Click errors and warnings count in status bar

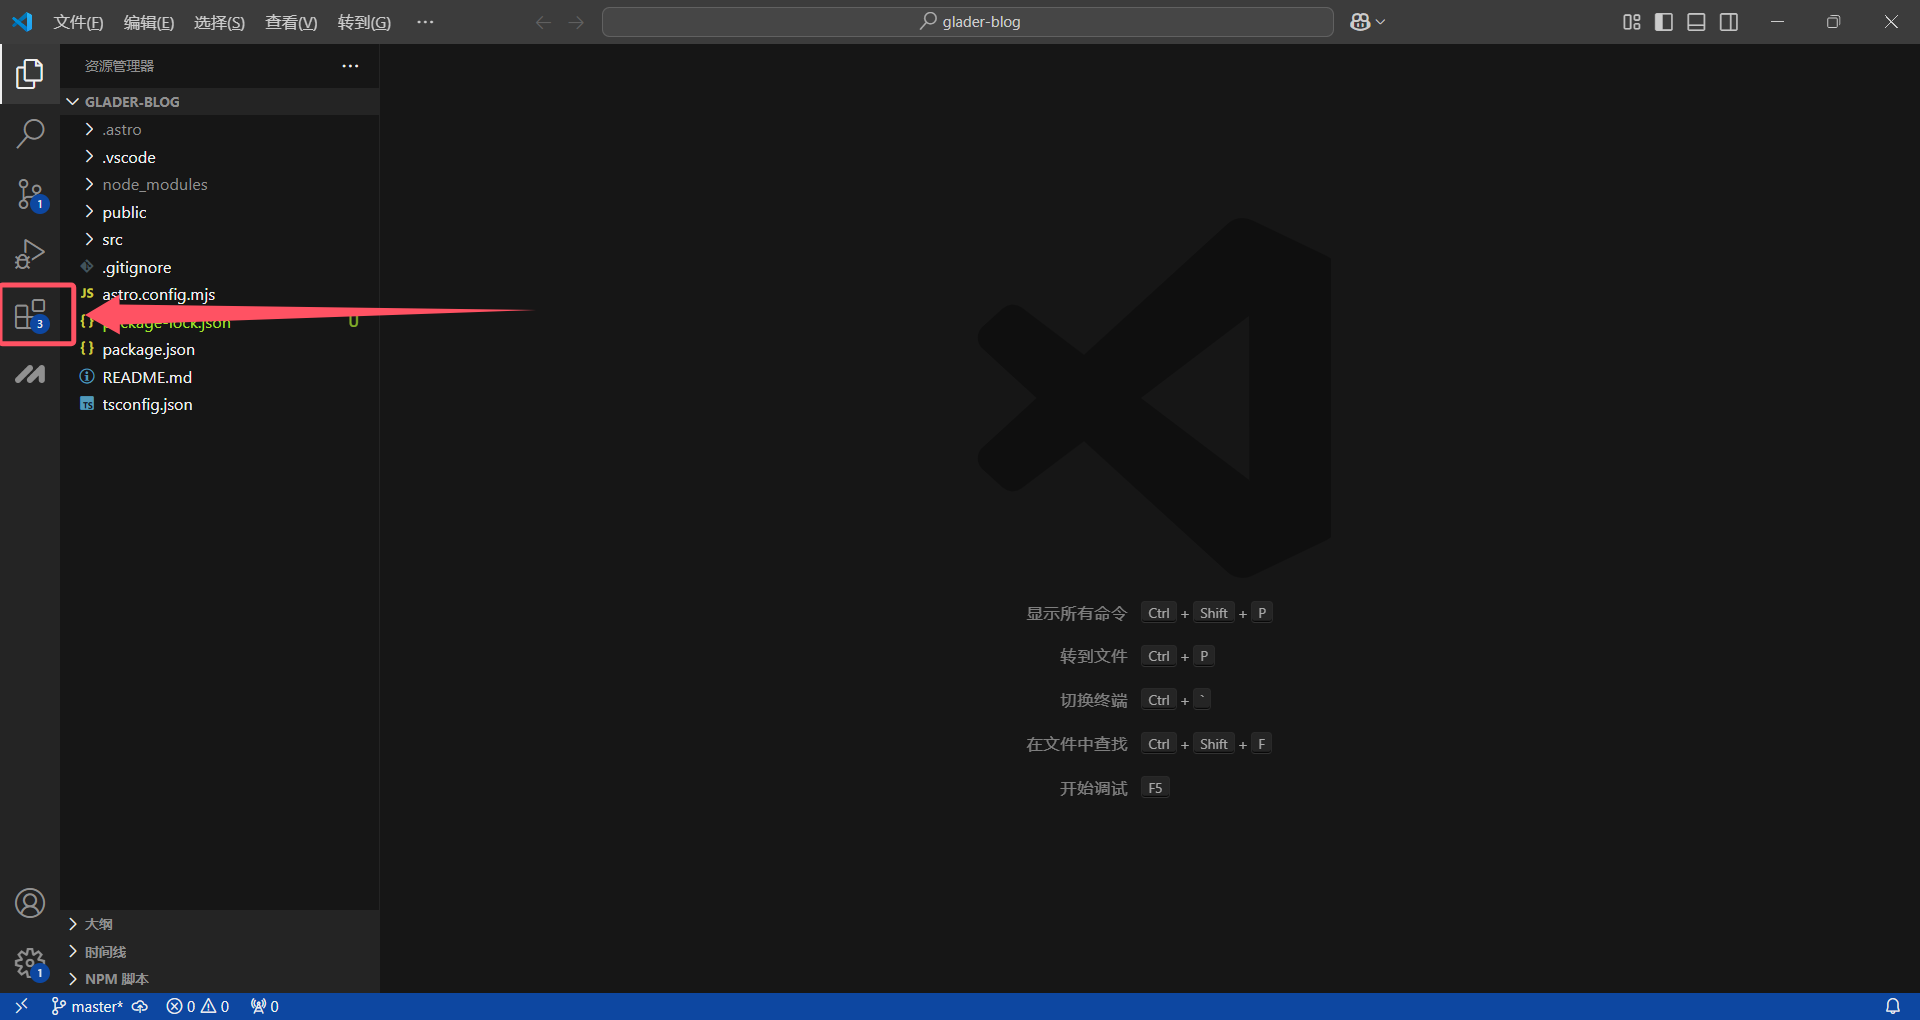198,1006
